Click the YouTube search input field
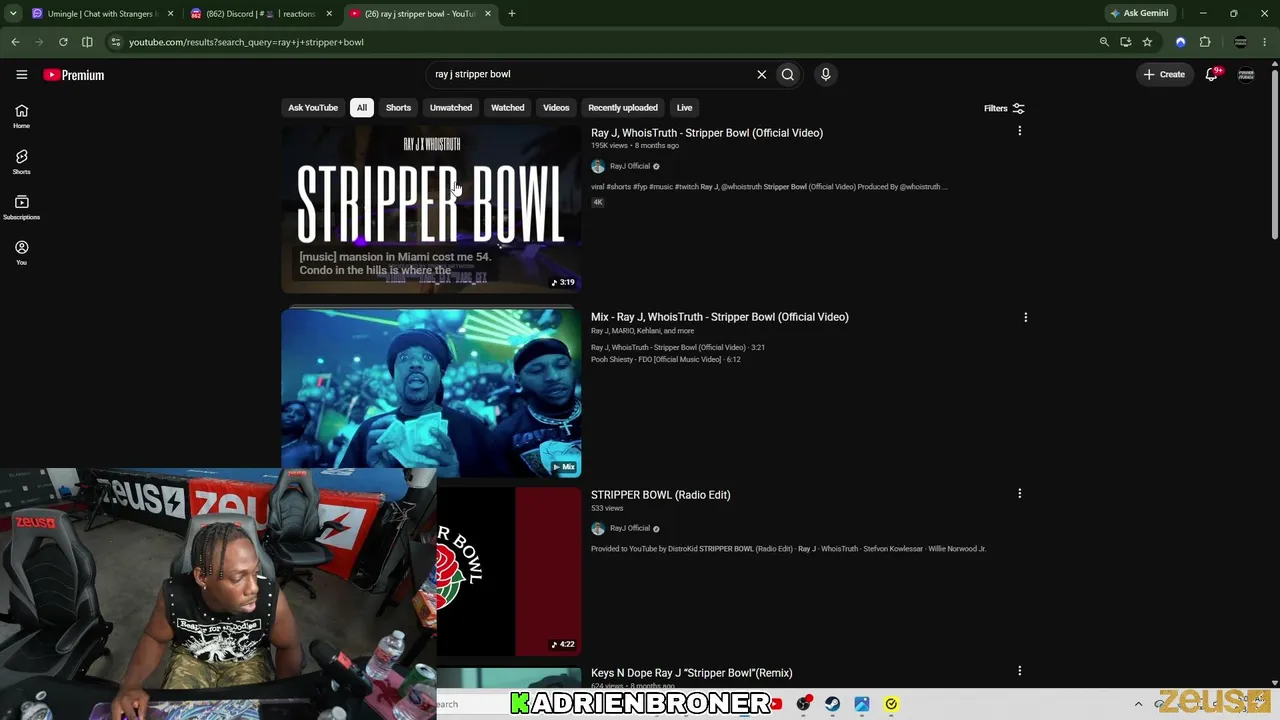Viewport: 1280px width, 720px height. [590, 74]
